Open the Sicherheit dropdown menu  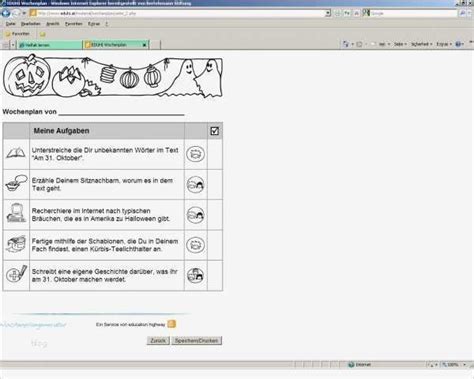click(421, 44)
